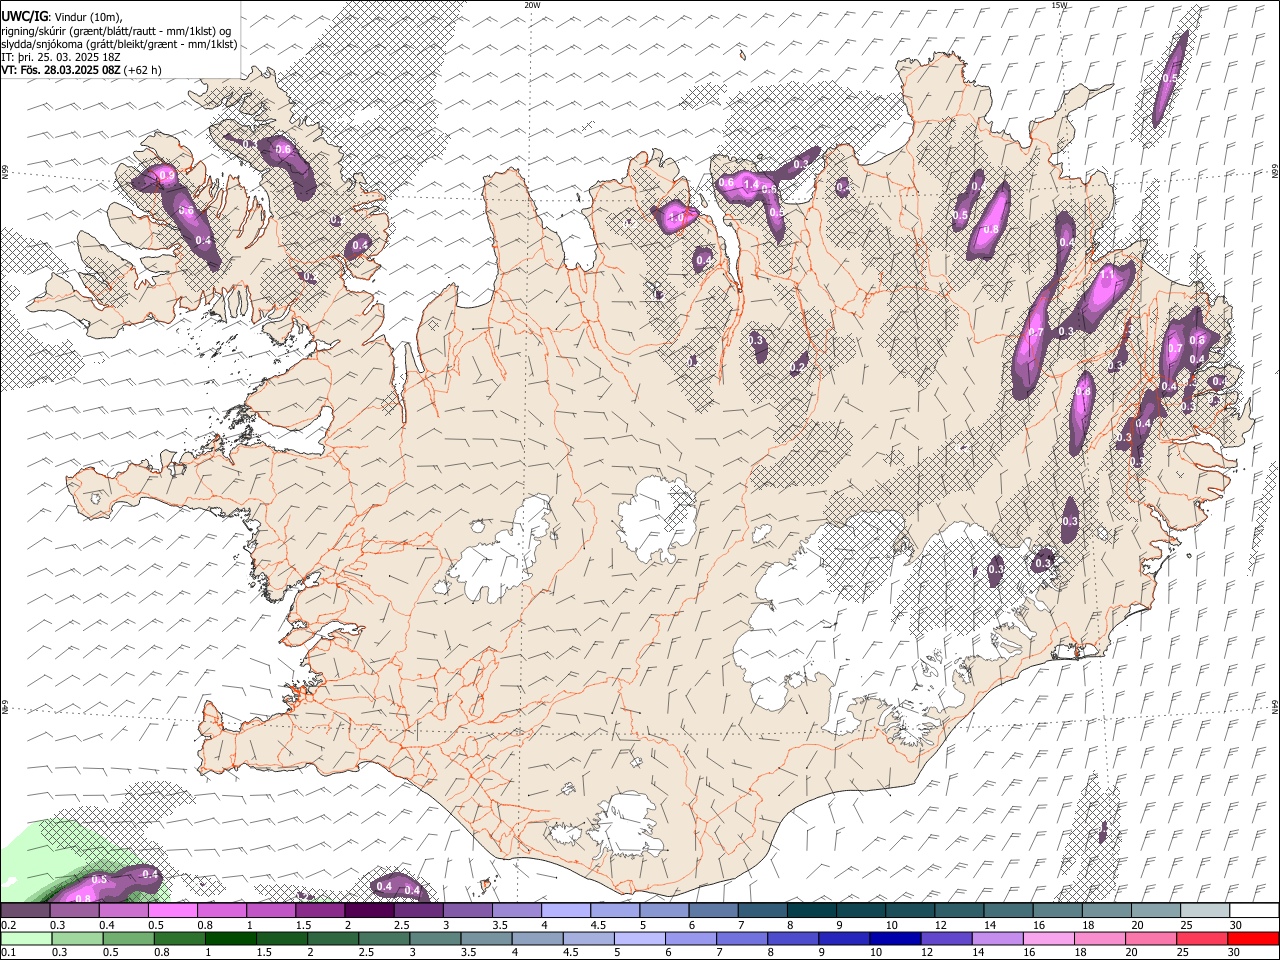
Task: Click the 'slydda/snjókoma (grátt/bleikt/grænt' legend line
Action: point(120,44)
